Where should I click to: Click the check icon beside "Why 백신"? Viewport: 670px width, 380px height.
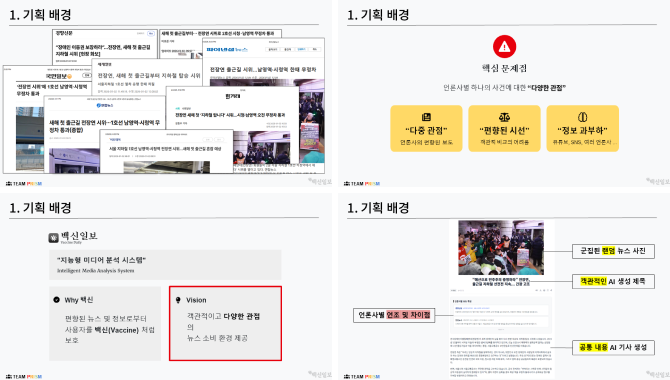(x=56, y=300)
